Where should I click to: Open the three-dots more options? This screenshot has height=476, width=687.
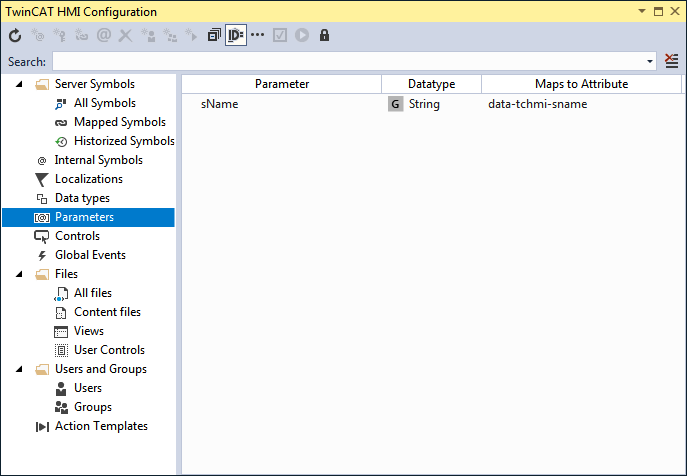(x=258, y=35)
